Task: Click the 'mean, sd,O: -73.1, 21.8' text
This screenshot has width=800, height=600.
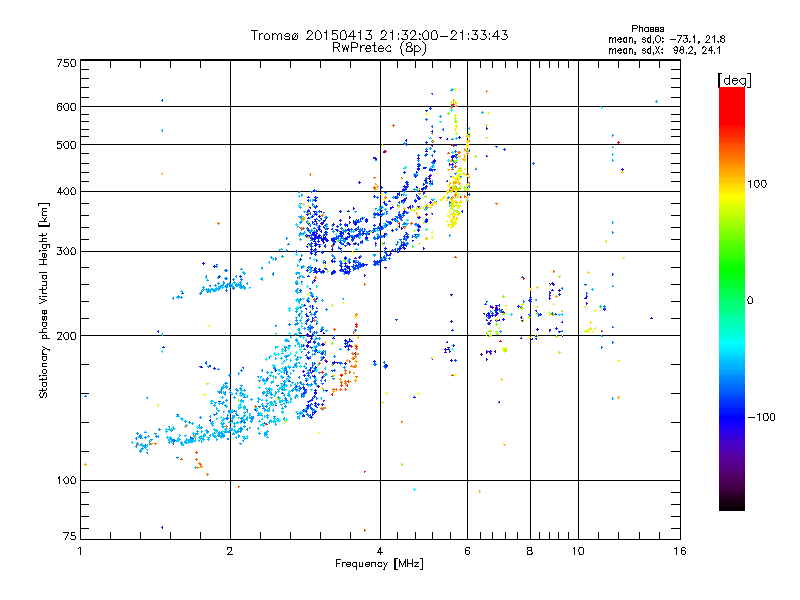Action: (666, 39)
